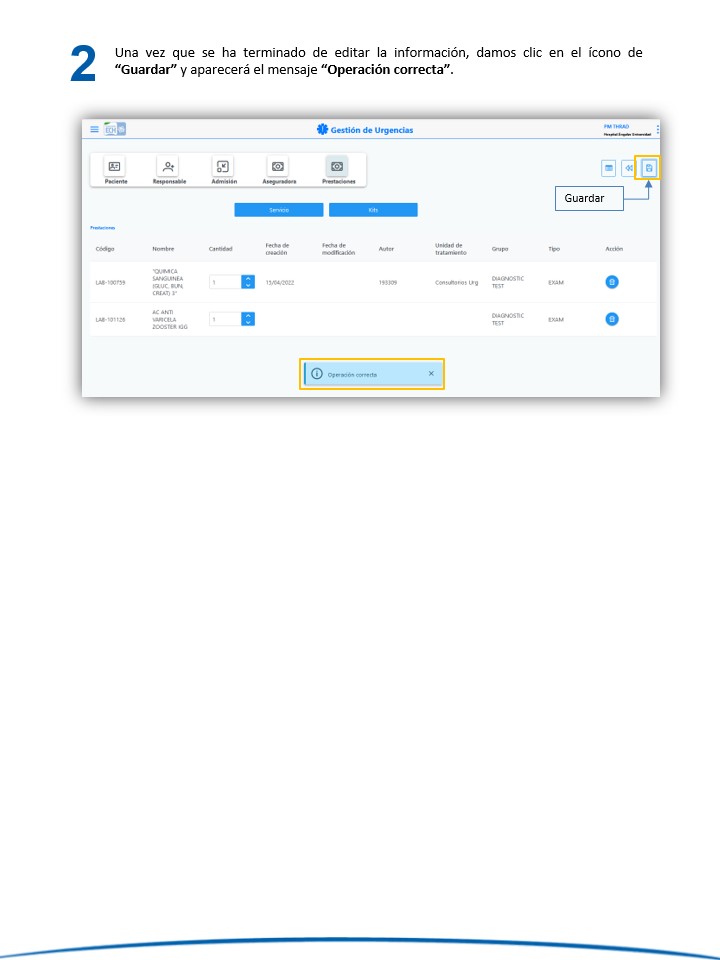Open the Responsable tab
Viewport: 720px width, 960px height.
pyautogui.click(x=169, y=170)
